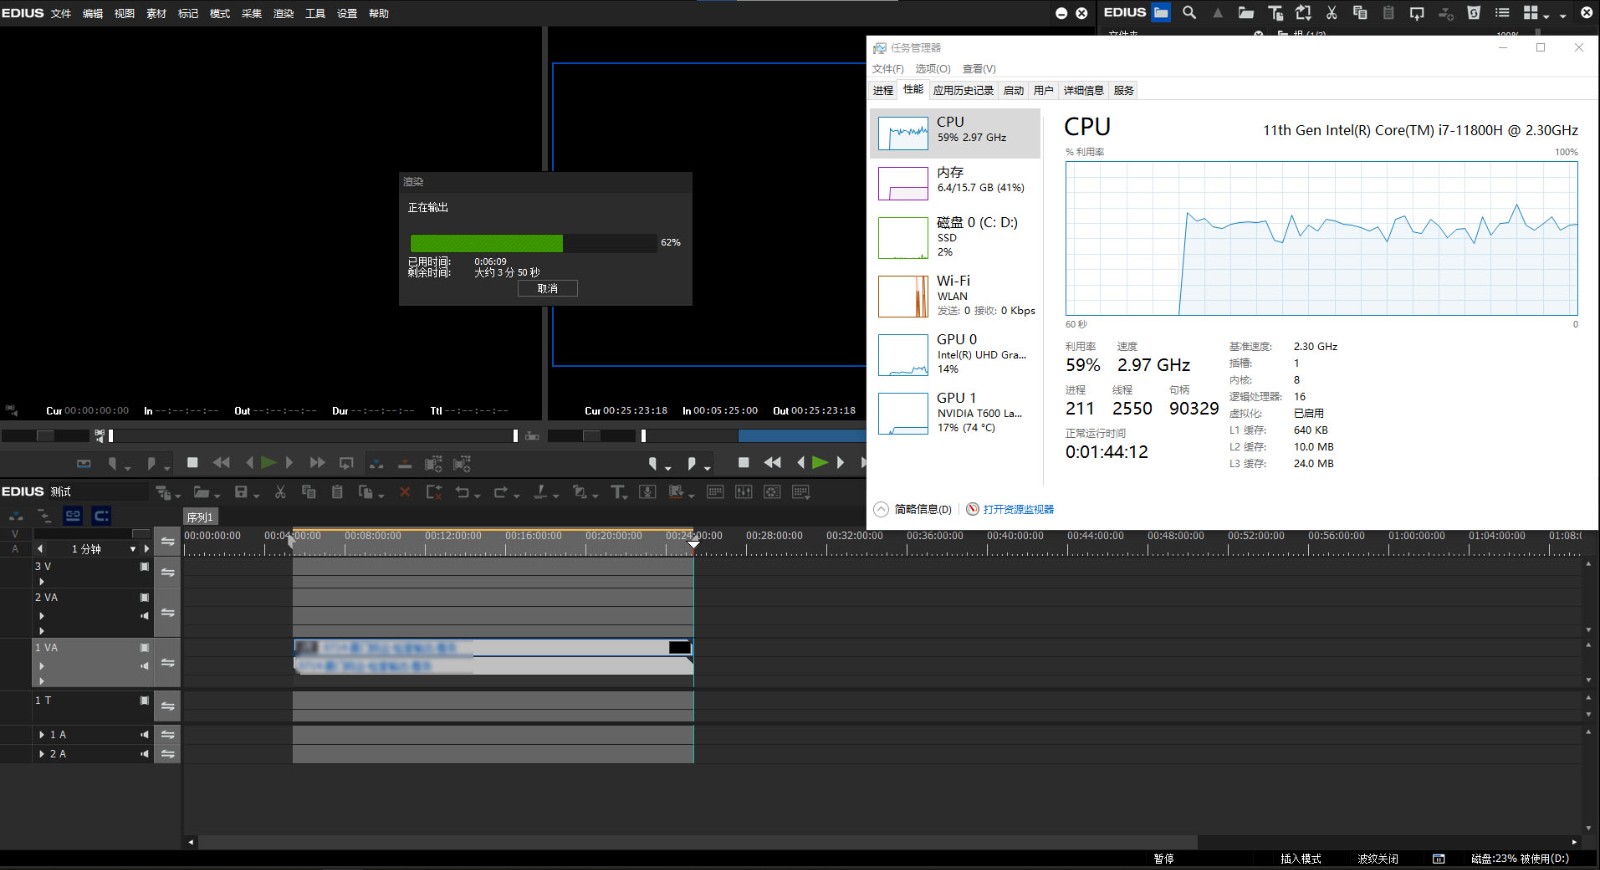Click the Open project folder icon

pyautogui.click(x=201, y=492)
